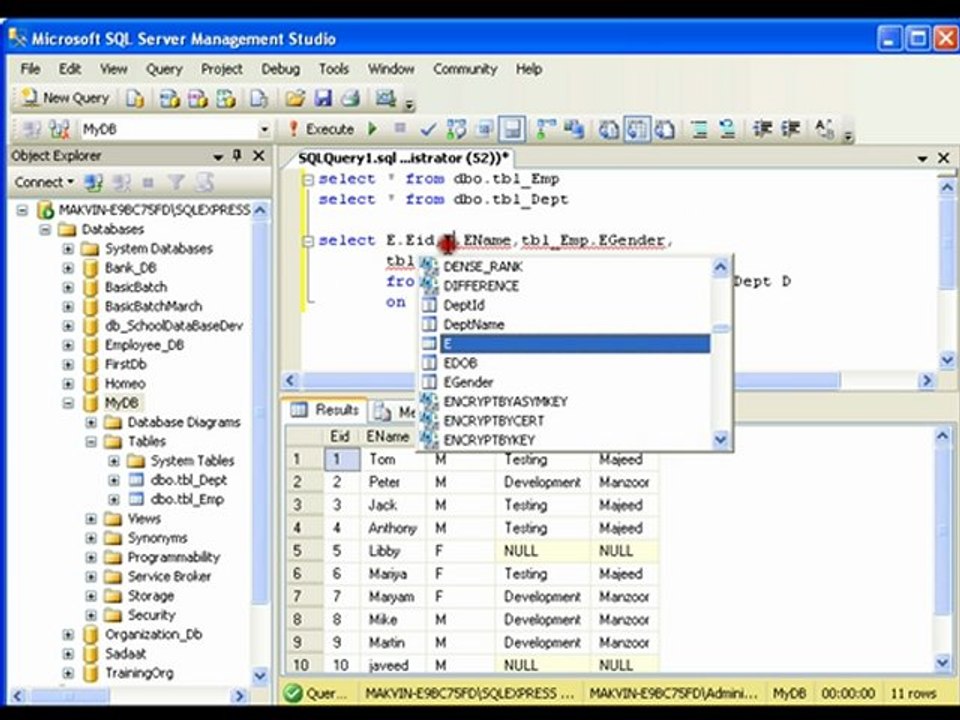This screenshot has width=960, height=720.
Task: Expand the dbo.tbl_Emp table node
Action: click(x=114, y=500)
